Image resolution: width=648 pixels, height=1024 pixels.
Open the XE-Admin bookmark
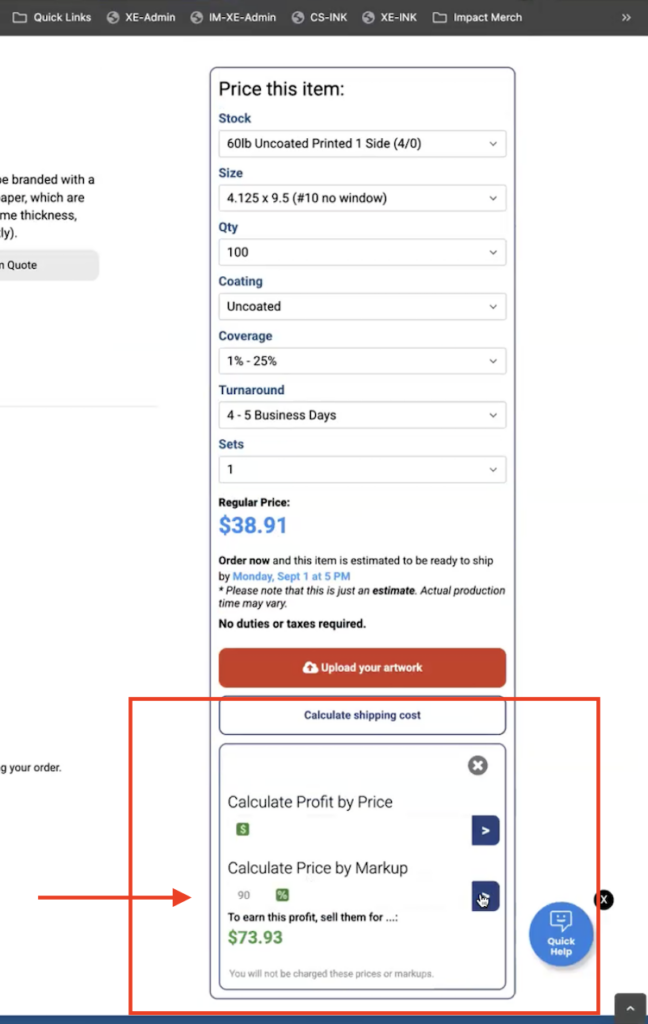point(141,17)
